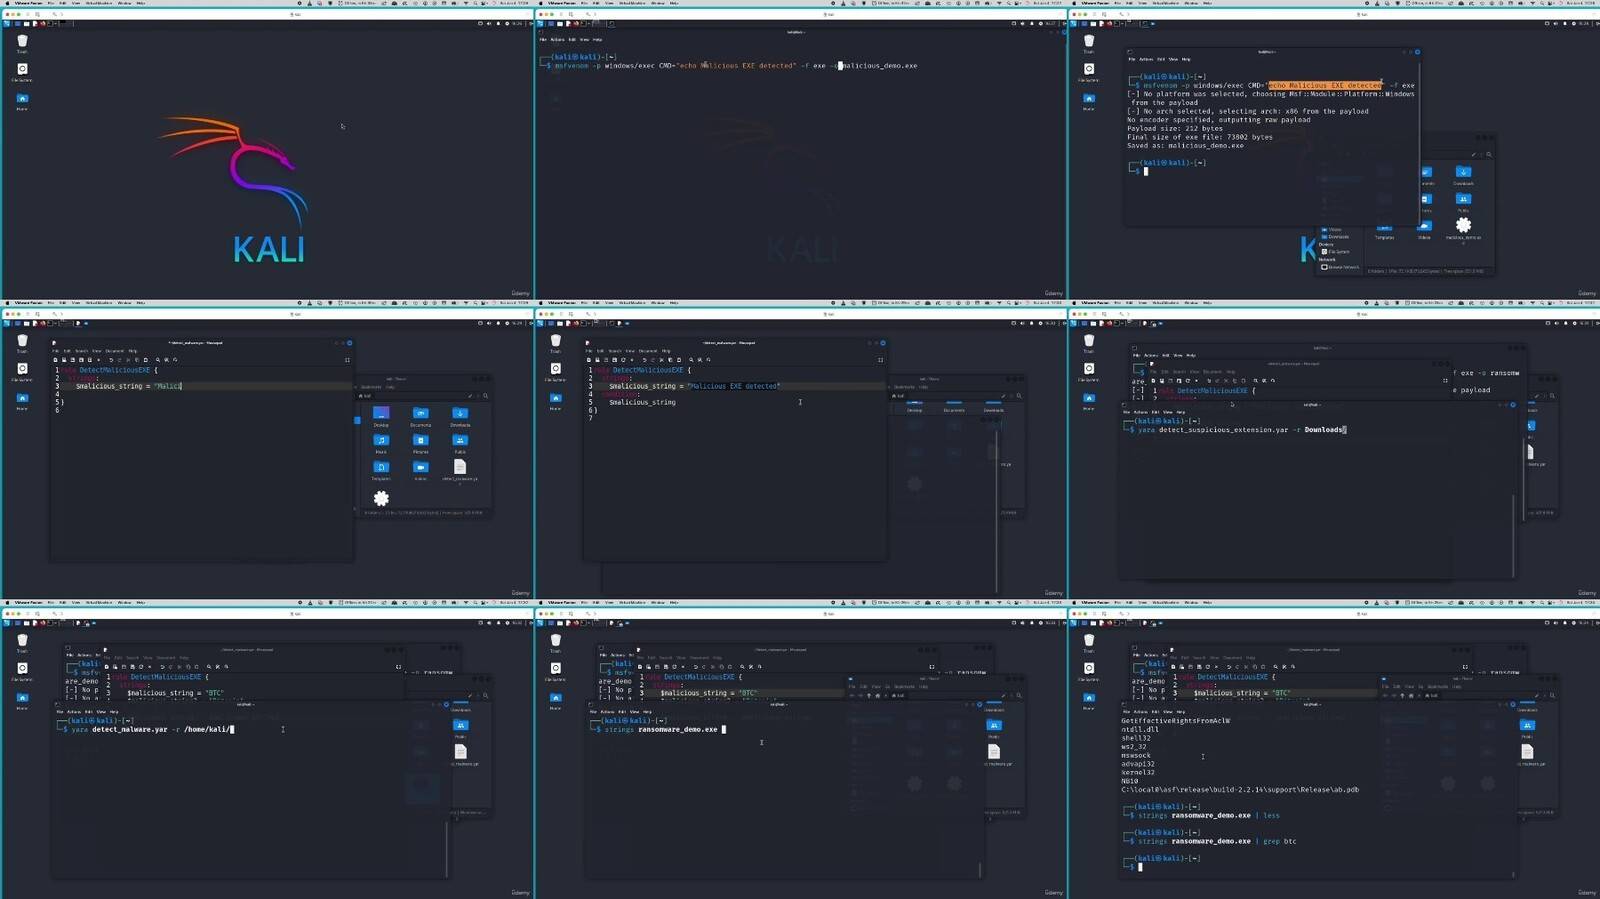Select gear executable file next to 'Malici' editor

pos(381,498)
